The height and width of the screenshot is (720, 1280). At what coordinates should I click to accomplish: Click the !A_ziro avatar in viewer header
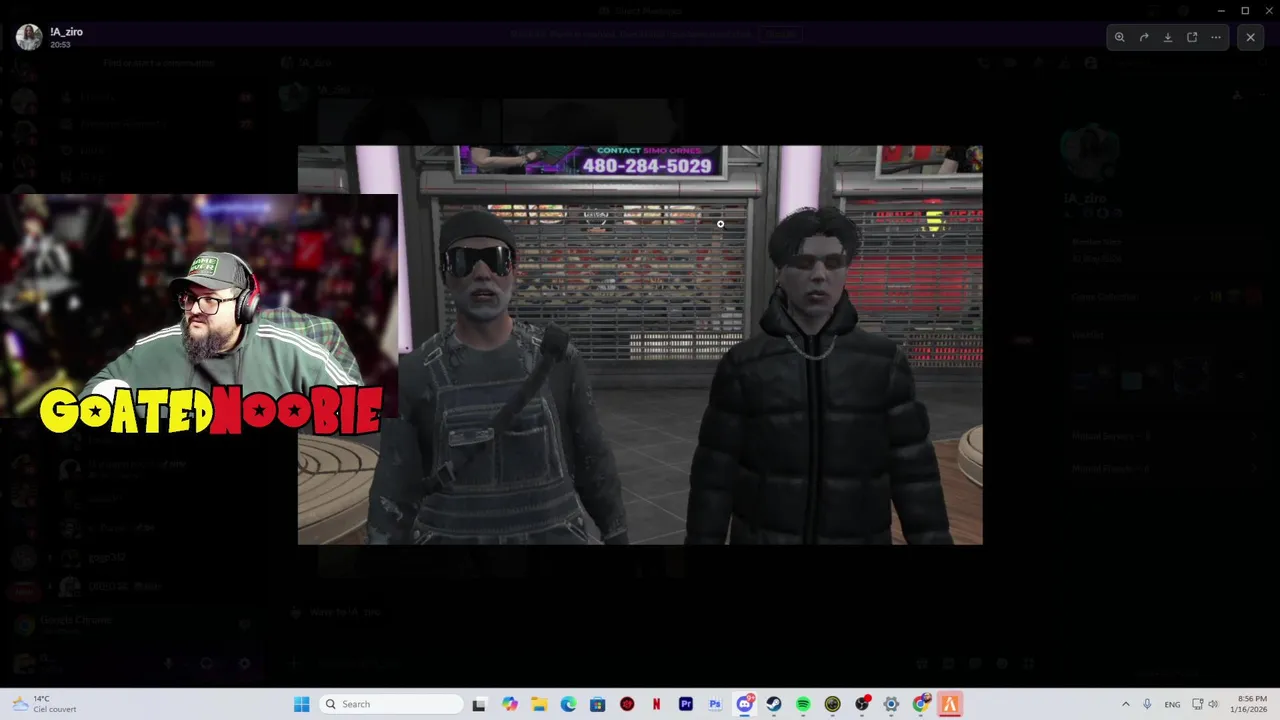29,37
